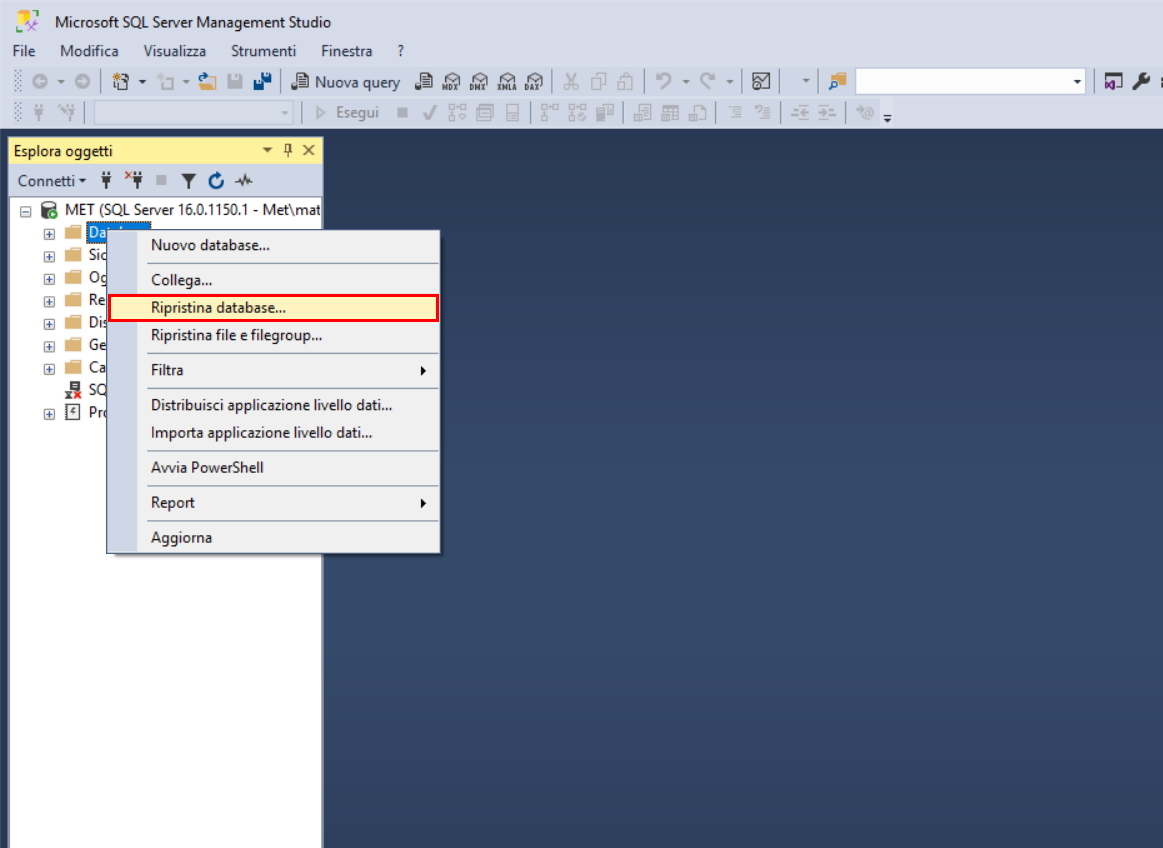Select Nuovo database... from context menu
This screenshot has width=1163, height=848.
[274, 246]
